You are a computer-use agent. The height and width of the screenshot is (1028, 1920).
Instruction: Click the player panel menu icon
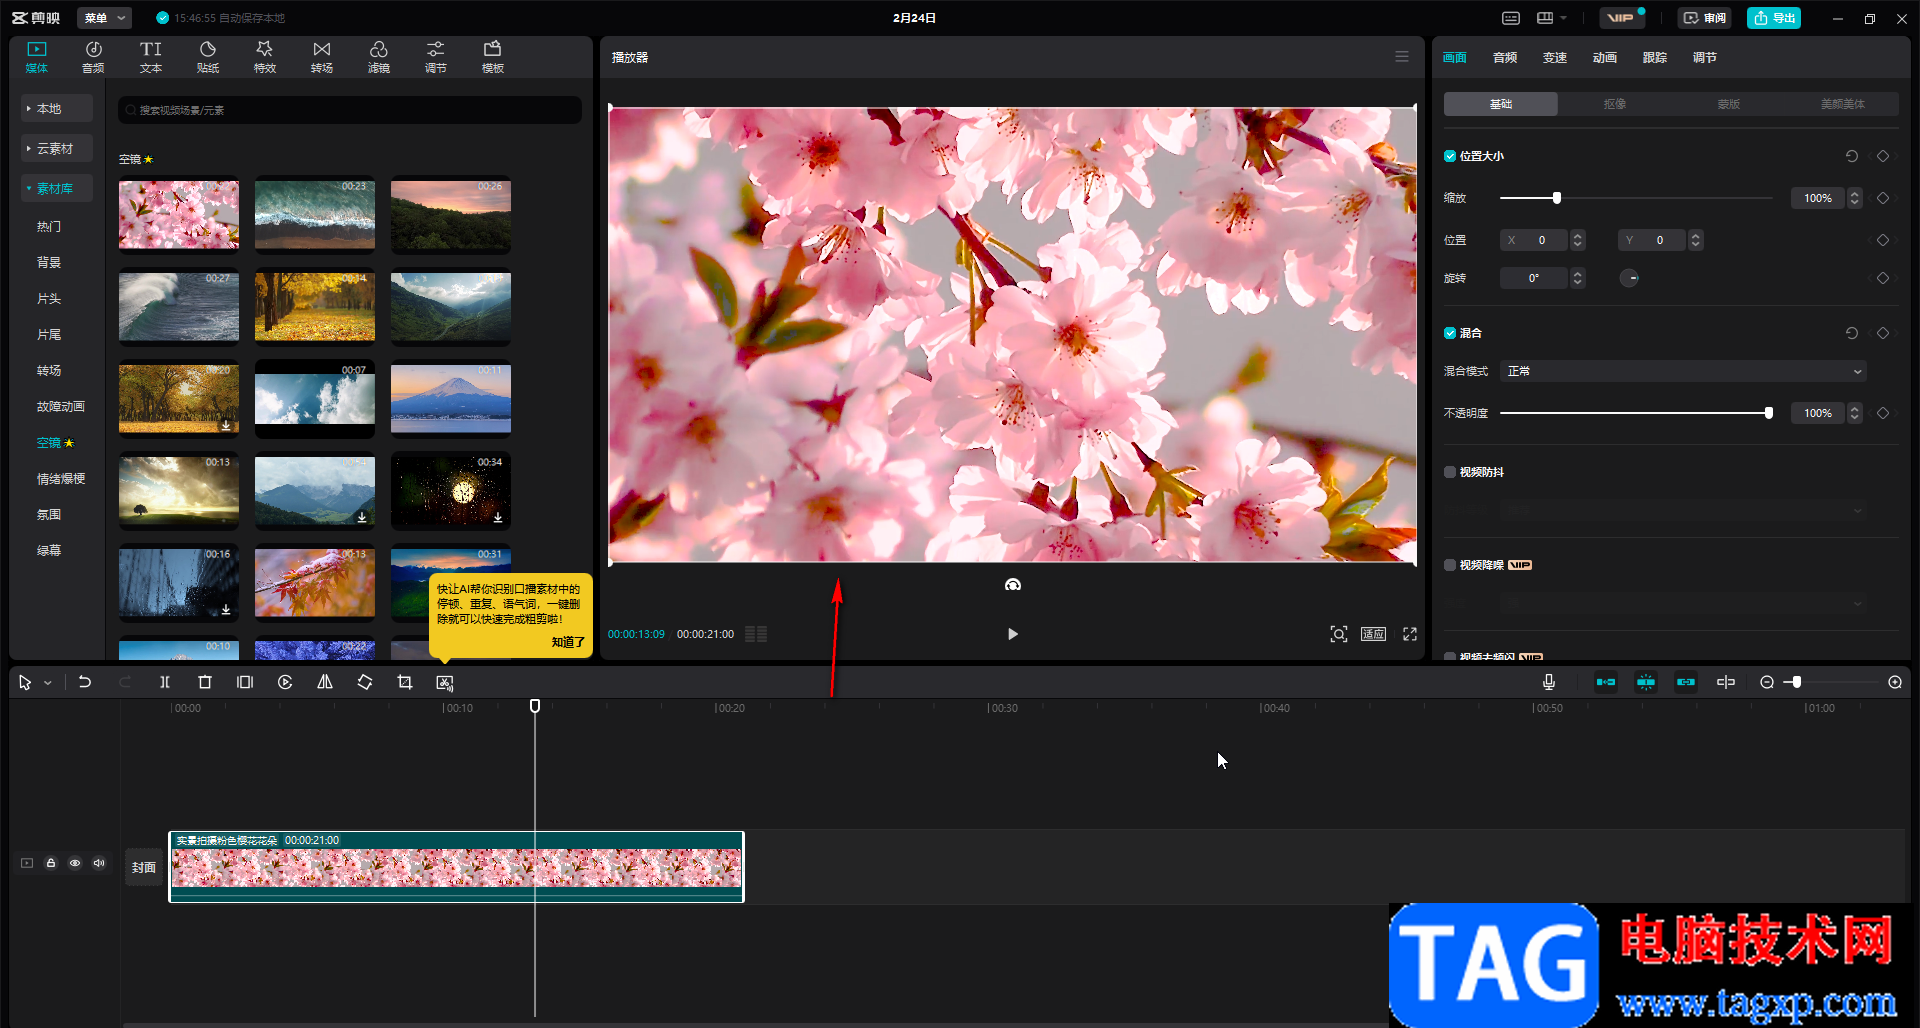point(1402,57)
